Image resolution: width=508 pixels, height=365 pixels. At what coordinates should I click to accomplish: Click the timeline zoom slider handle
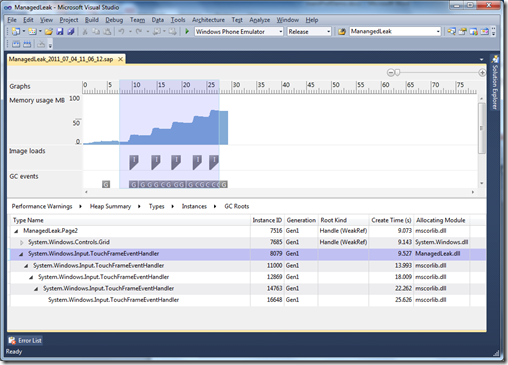[x=397, y=72]
